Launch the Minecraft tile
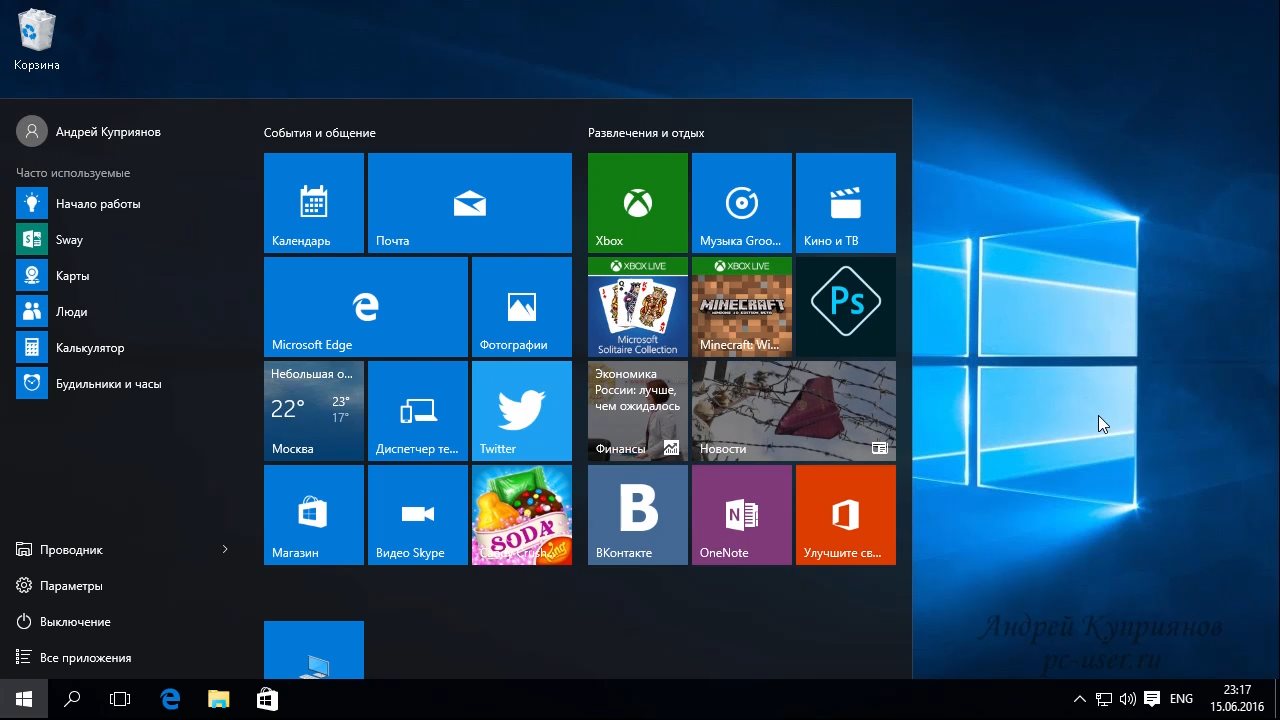Viewport: 1280px width, 720px height. click(741, 306)
